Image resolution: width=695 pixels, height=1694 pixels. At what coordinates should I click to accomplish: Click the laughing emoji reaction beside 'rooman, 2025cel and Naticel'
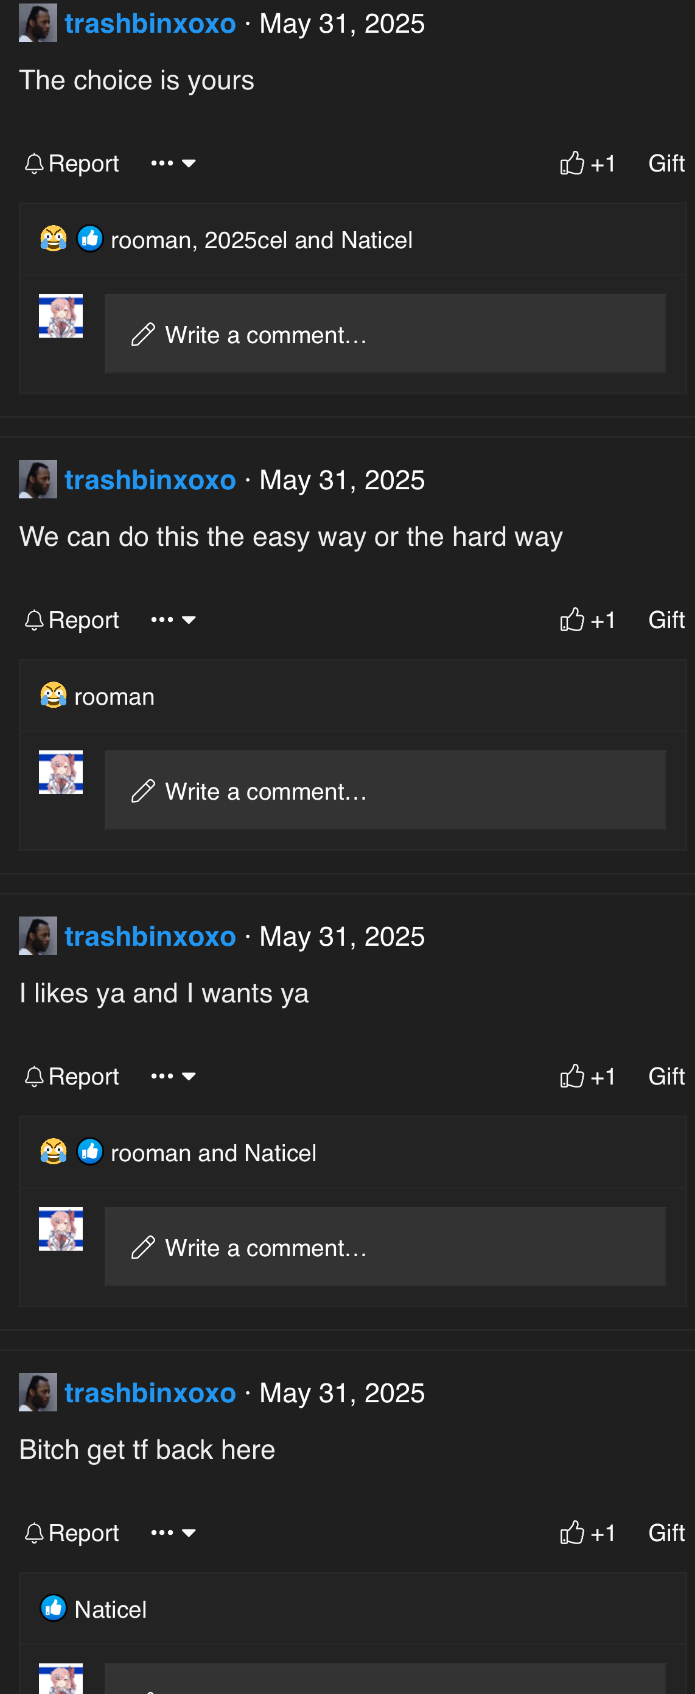click(x=53, y=239)
